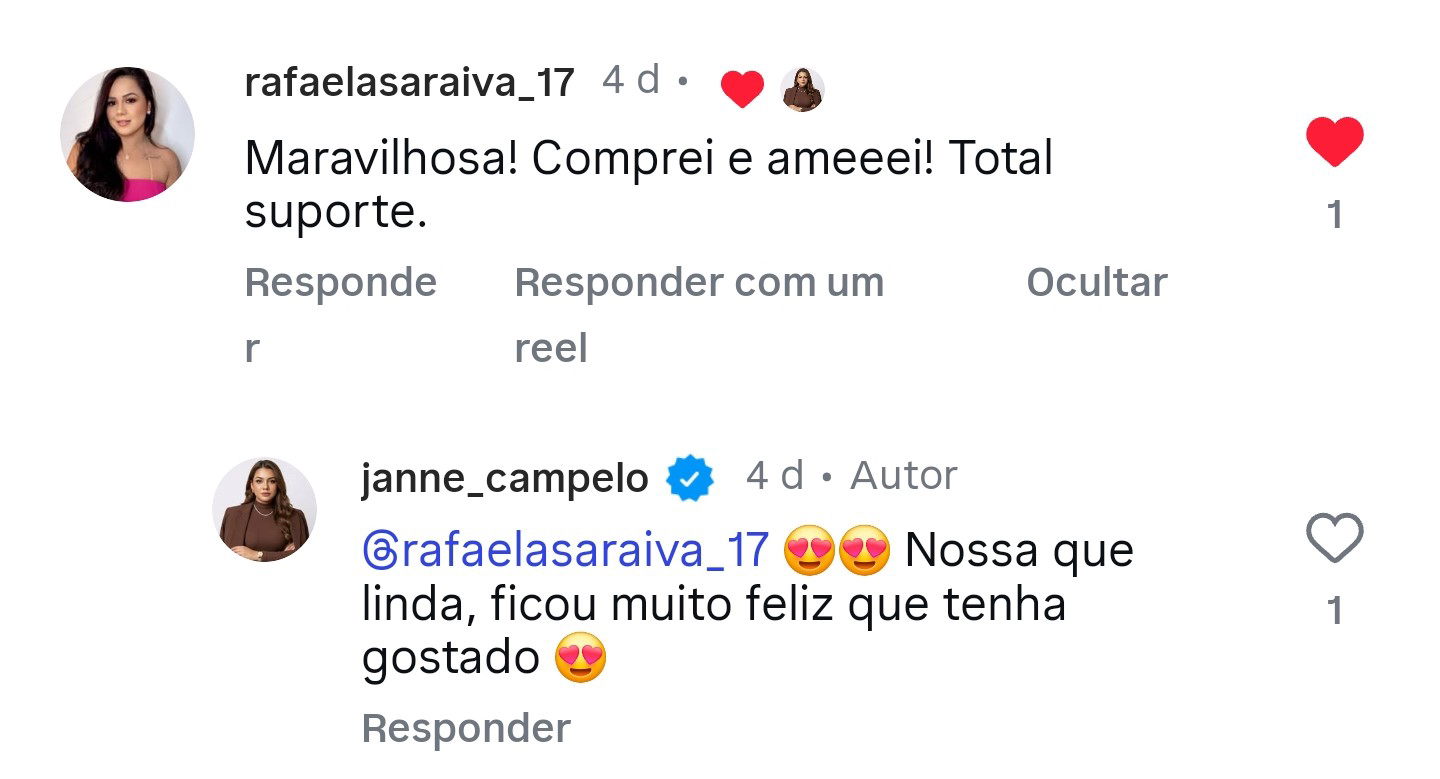Tap the rafaelasaraiva_17 username on the first comment
The height and width of the screenshot is (779, 1440).
pyautogui.click(x=409, y=82)
